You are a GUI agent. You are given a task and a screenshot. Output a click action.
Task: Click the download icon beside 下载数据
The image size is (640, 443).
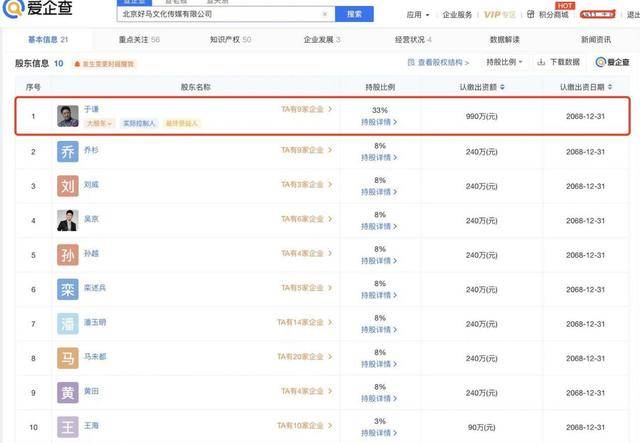[541, 62]
